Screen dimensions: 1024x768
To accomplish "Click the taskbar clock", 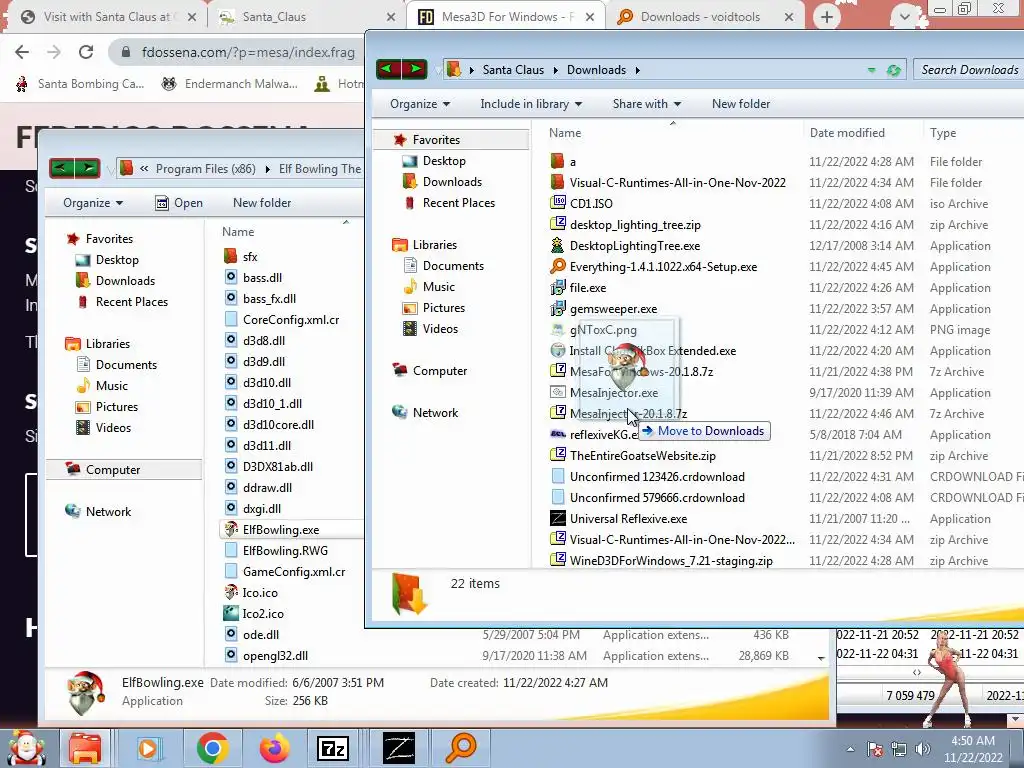I will click(x=973, y=749).
